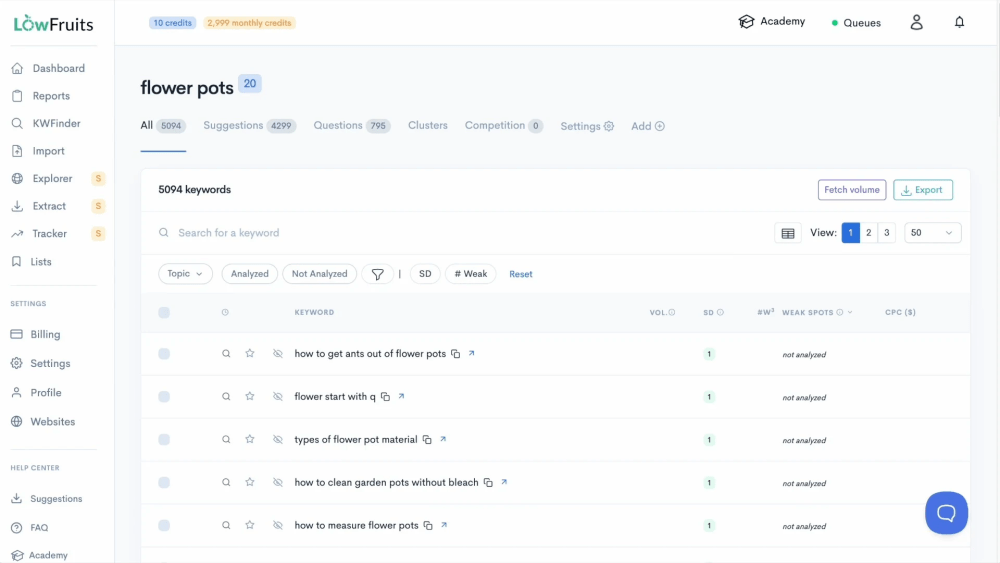
Task: Expand the Weak Spots column sort arrow
Action: click(x=850, y=312)
